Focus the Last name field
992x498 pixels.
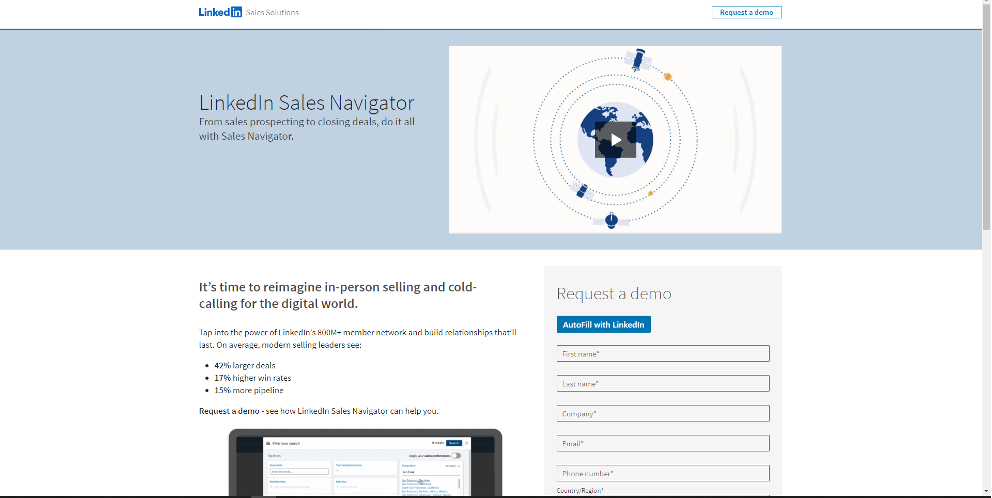click(x=663, y=383)
